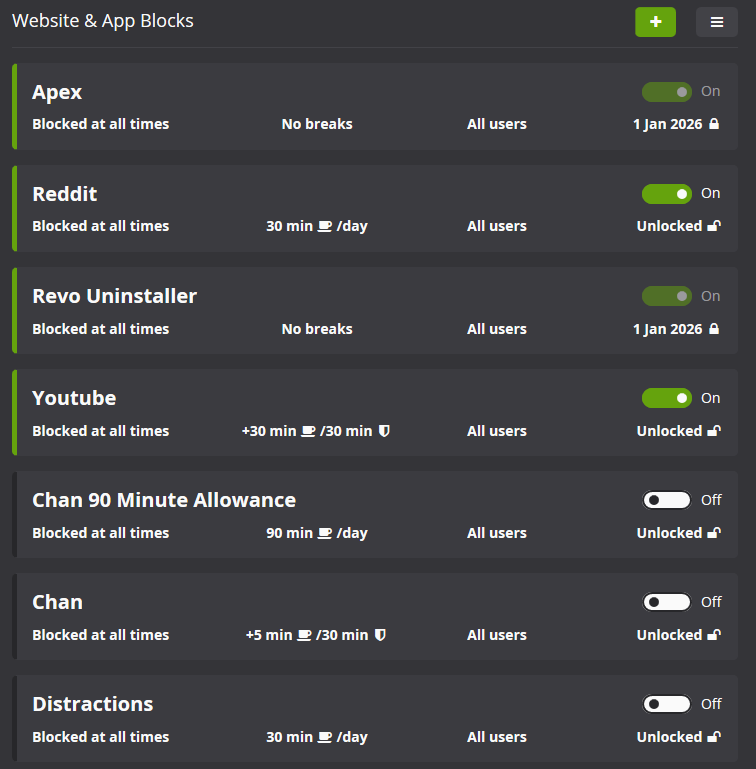756x769 pixels.
Task: Click '1 Jan 2026' lock date for Revo Uninstaller
Action: pos(668,329)
